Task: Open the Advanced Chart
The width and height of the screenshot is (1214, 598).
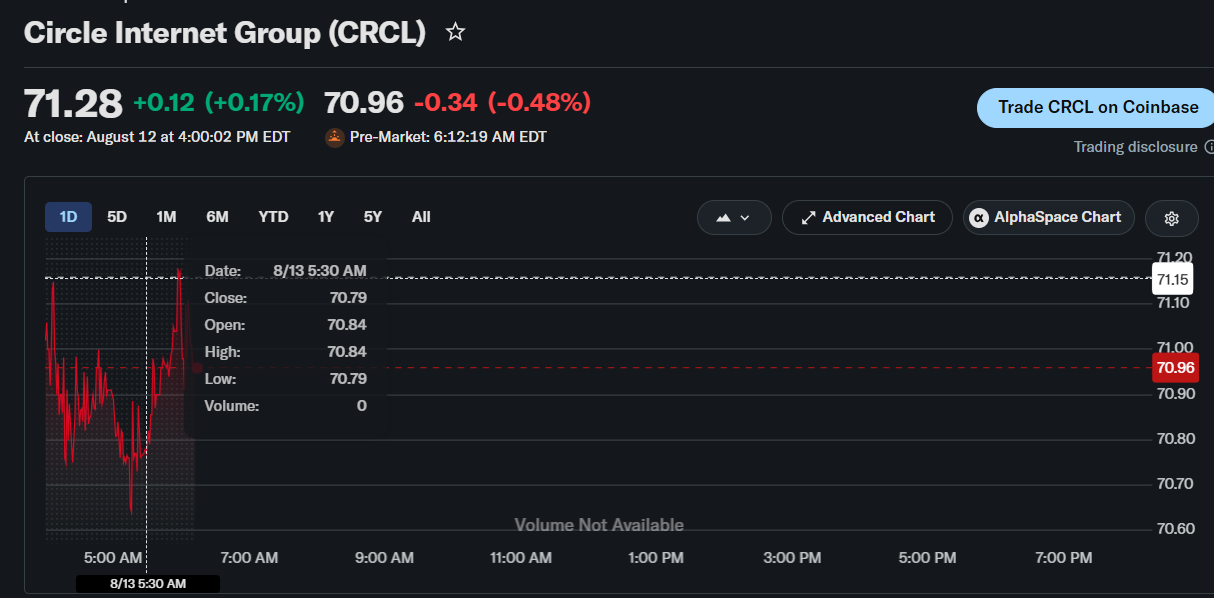Action: pos(867,217)
